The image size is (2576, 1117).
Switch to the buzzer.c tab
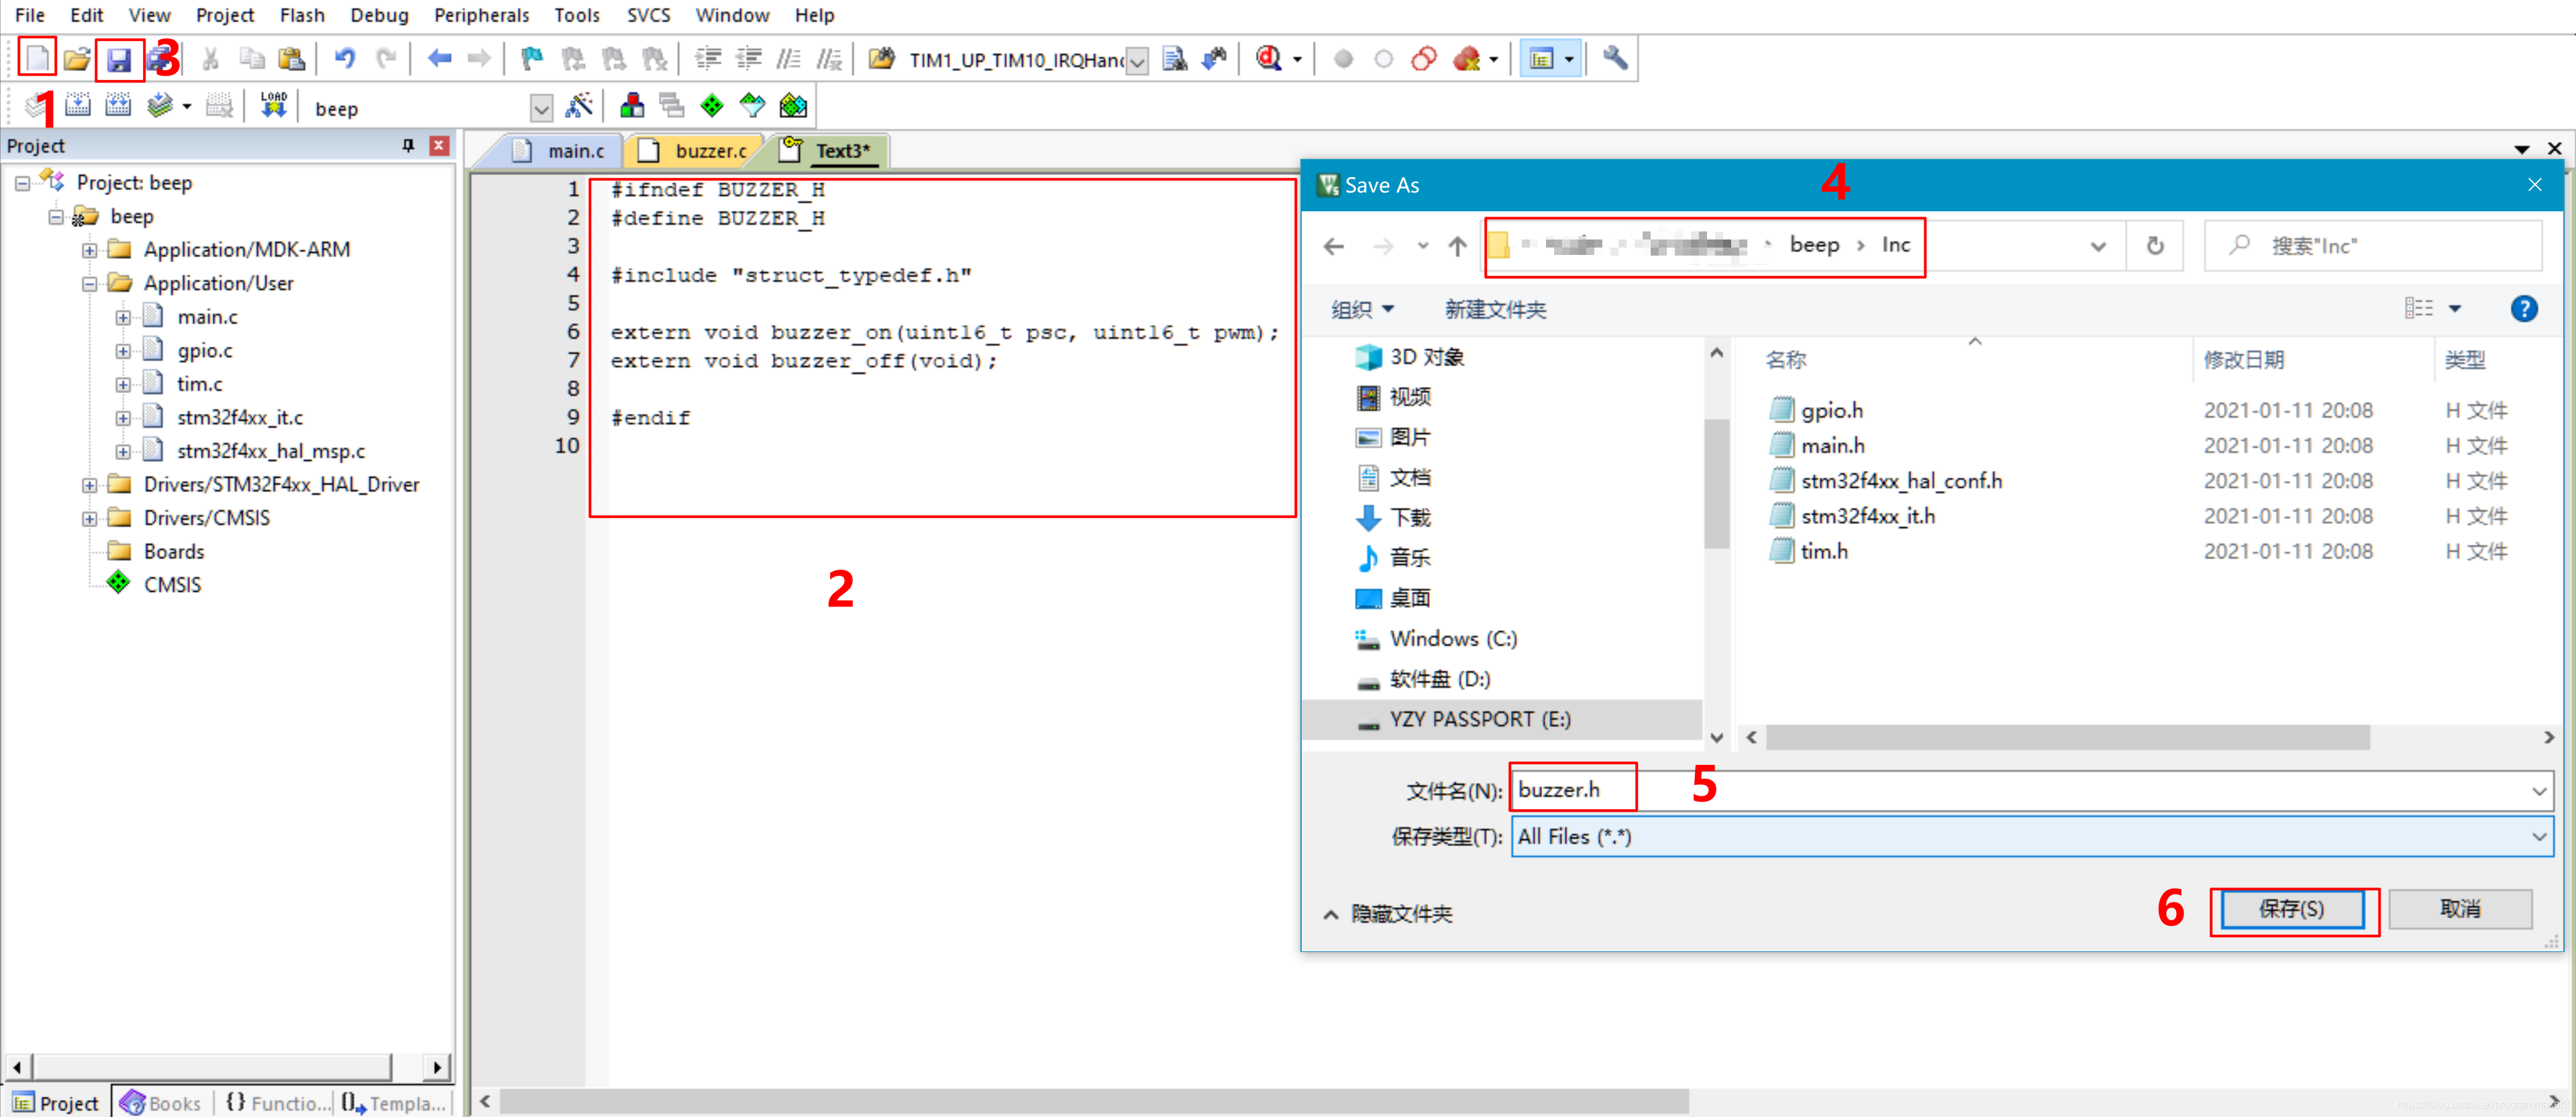pyautogui.click(x=709, y=151)
